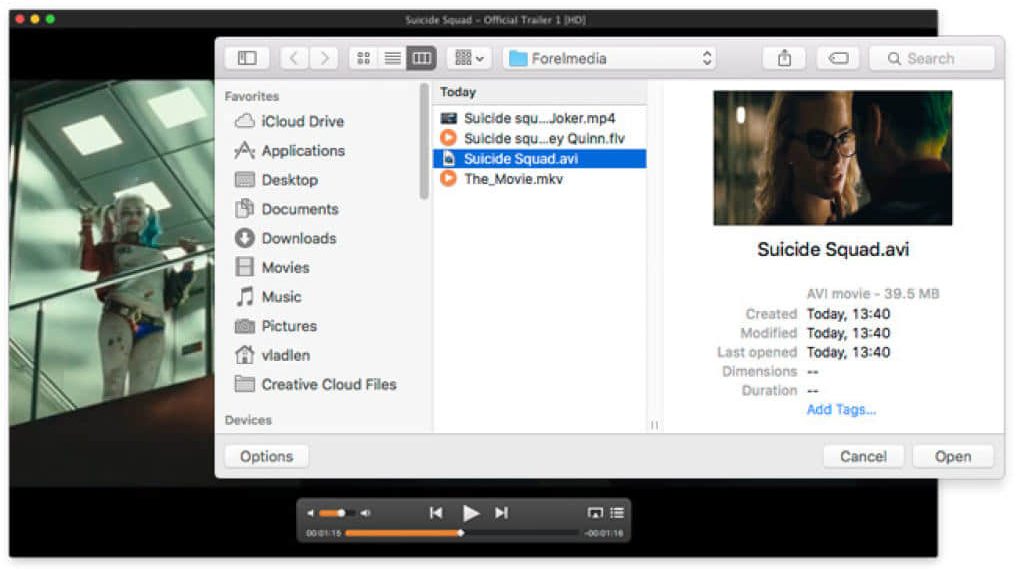Click the Open button
The height and width of the screenshot is (570, 1018).
pos(952,456)
